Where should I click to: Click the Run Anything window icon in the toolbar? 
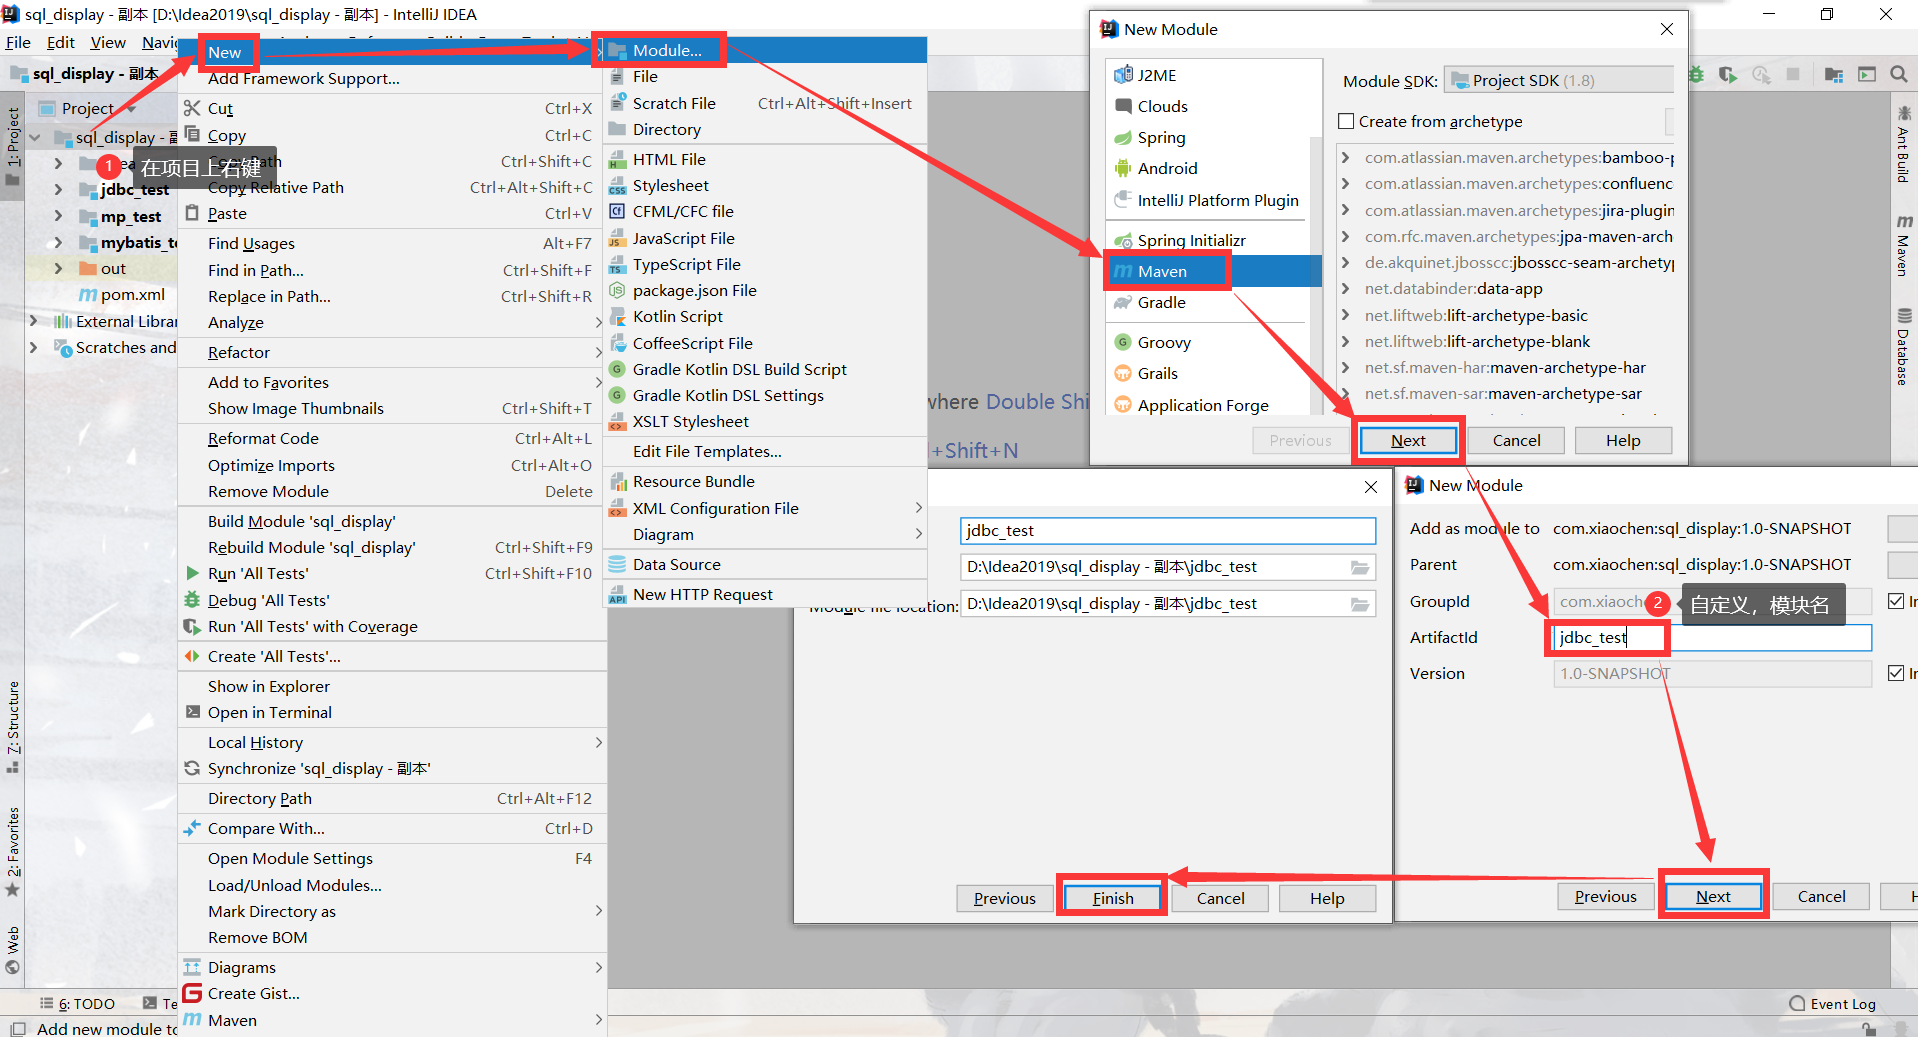1867,74
